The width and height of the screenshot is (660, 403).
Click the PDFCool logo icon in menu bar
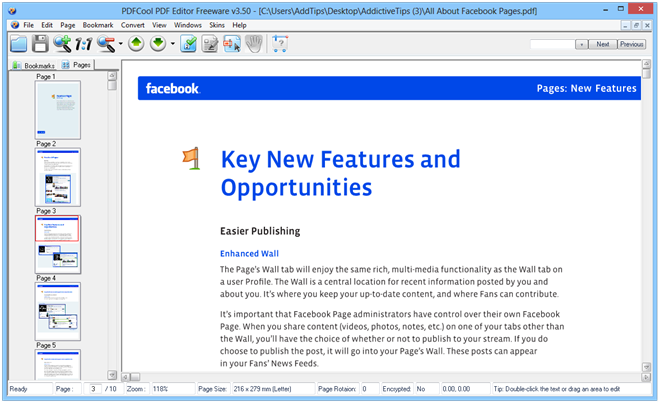(15, 25)
